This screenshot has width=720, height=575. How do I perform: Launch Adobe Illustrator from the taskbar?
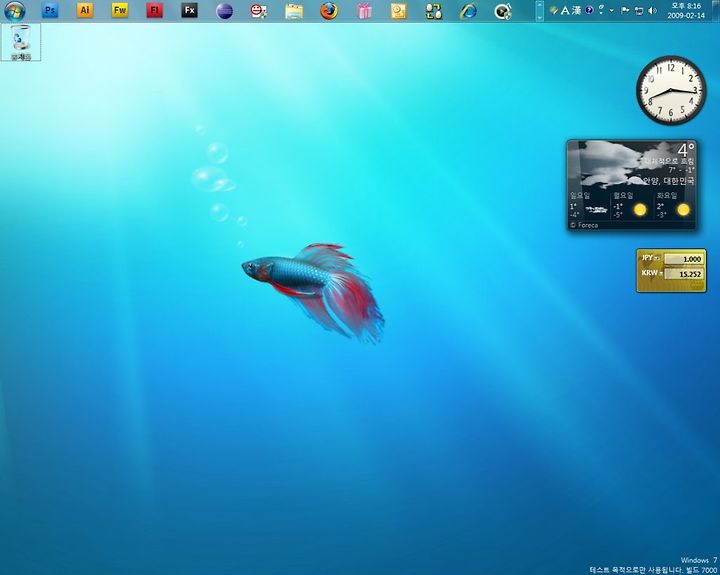point(85,10)
